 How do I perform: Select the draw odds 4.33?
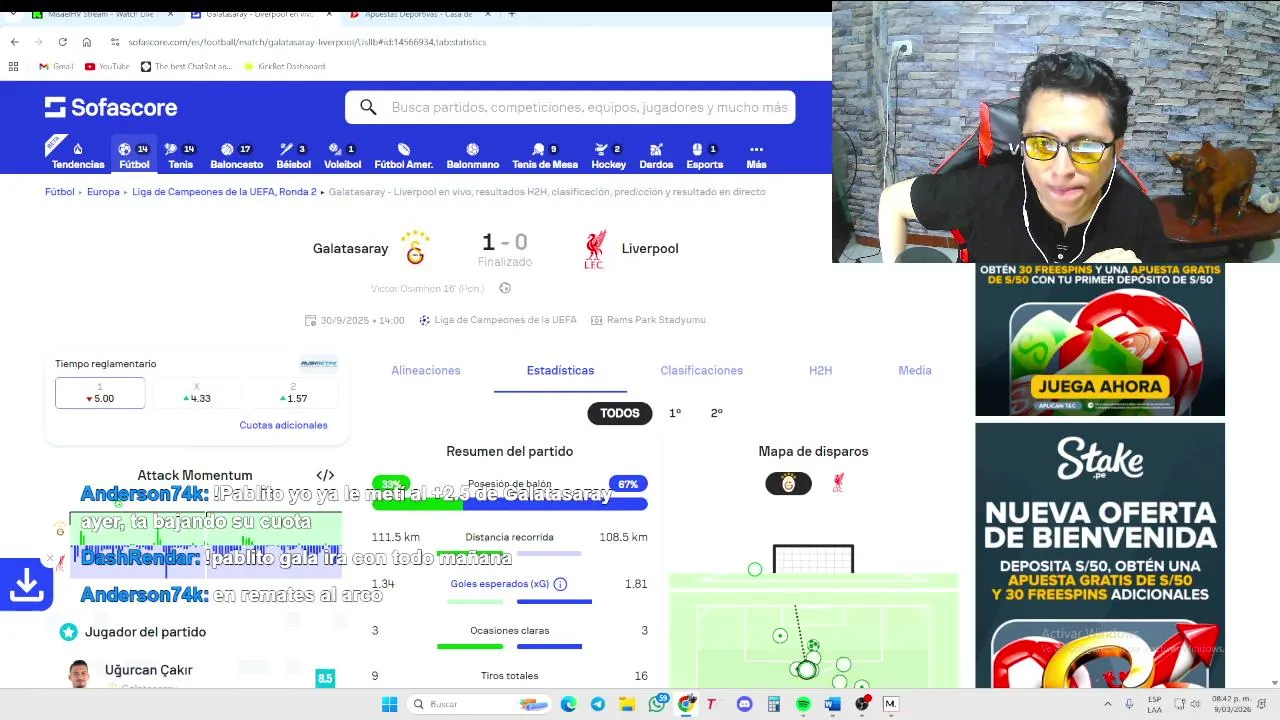coord(197,393)
